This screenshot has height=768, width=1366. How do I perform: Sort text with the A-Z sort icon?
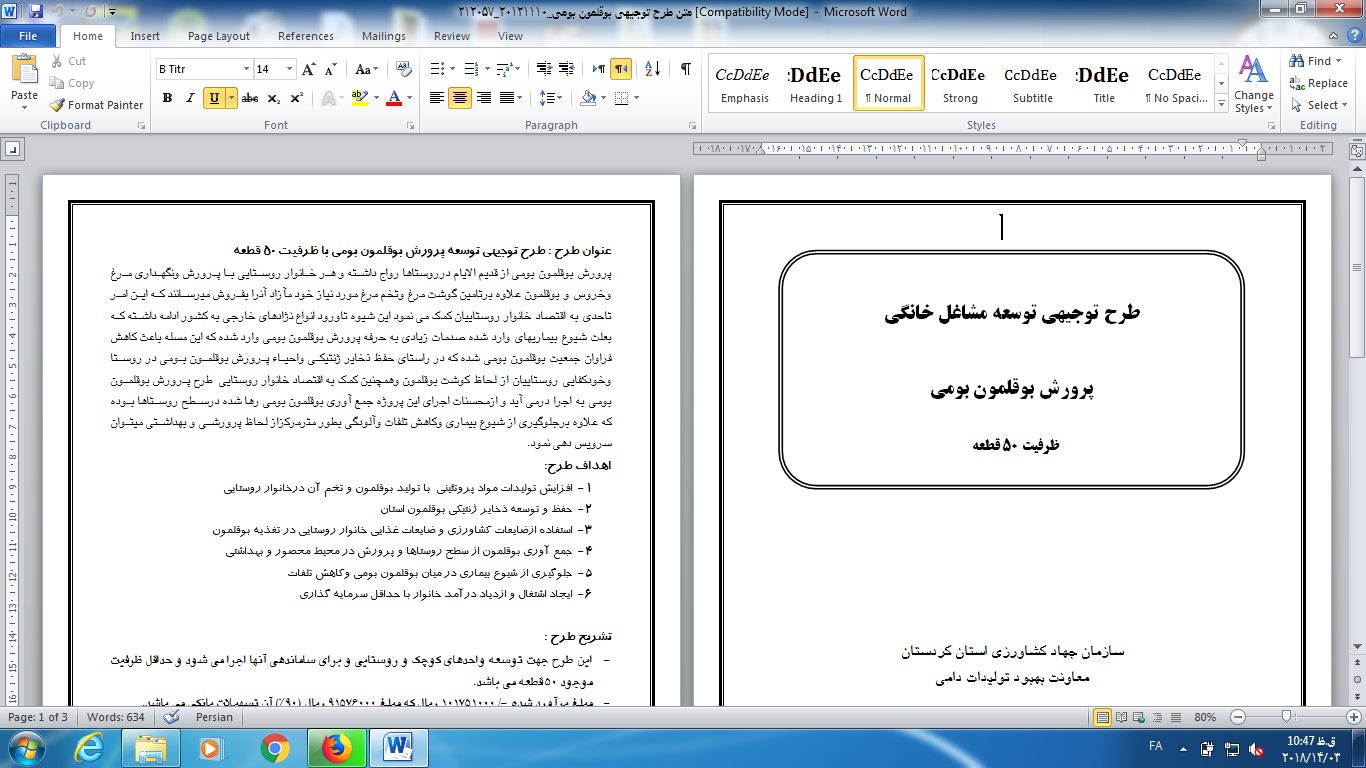[x=653, y=69]
